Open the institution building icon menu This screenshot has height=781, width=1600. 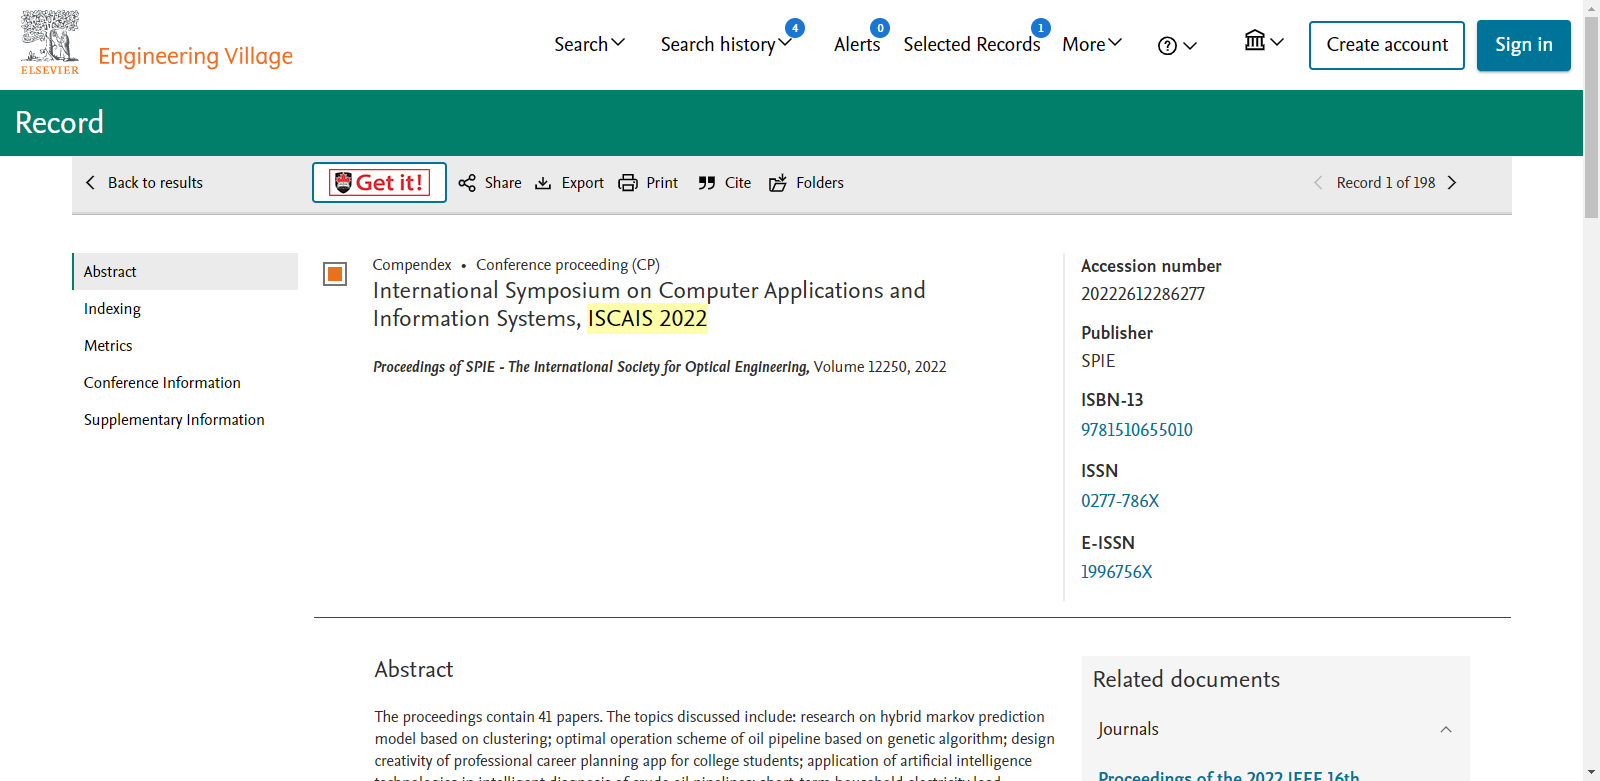(x=1263, y=41)
